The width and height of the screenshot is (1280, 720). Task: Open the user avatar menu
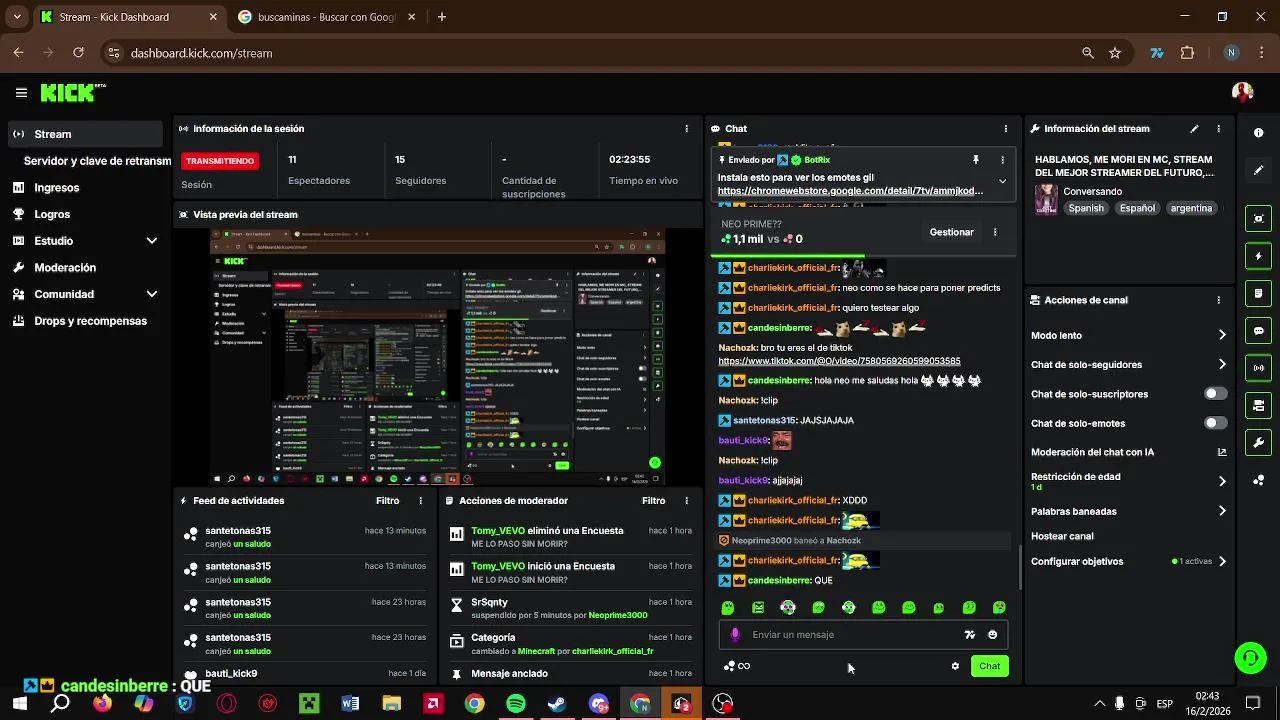(1242, 92)
